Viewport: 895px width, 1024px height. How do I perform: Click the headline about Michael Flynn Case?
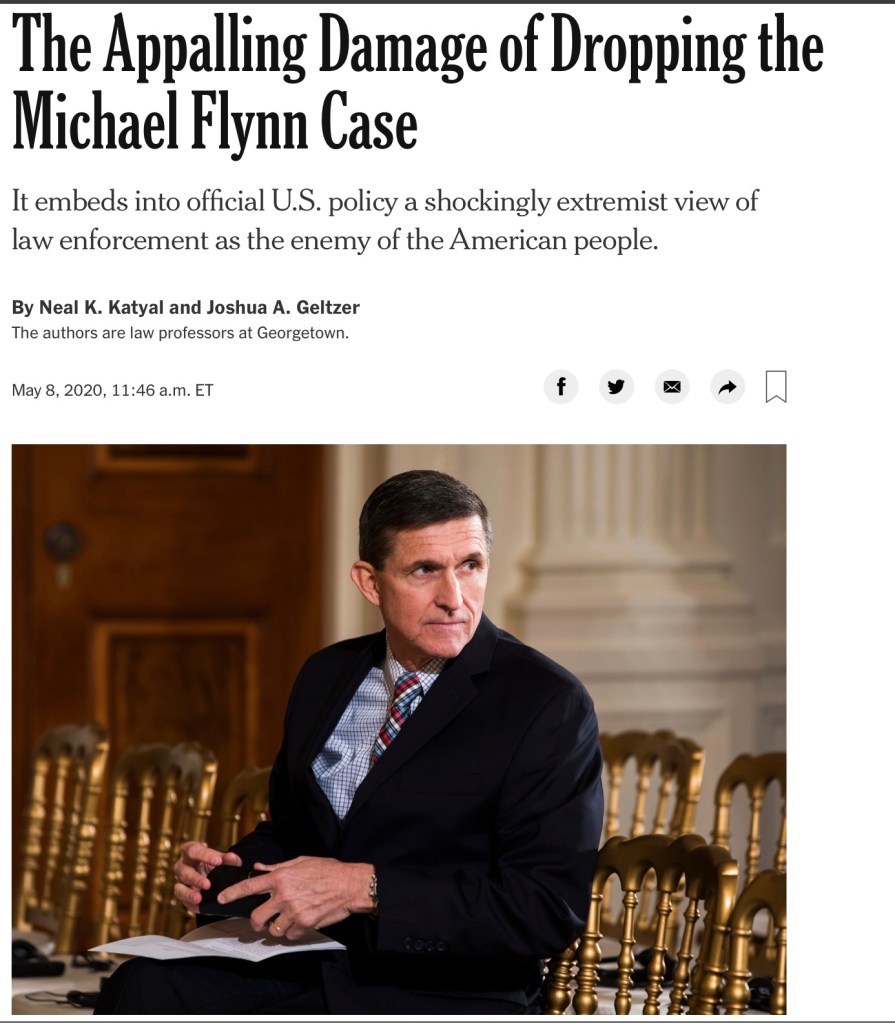click(417, 84)
